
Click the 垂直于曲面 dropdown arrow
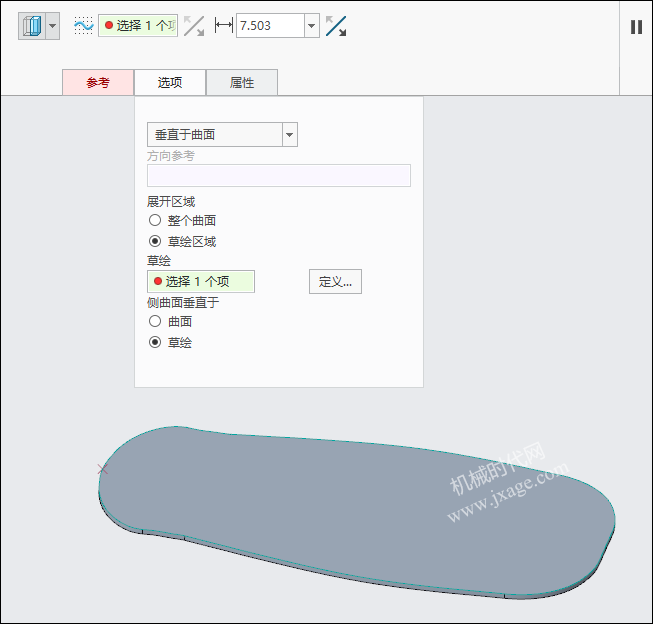pos(290,135)
